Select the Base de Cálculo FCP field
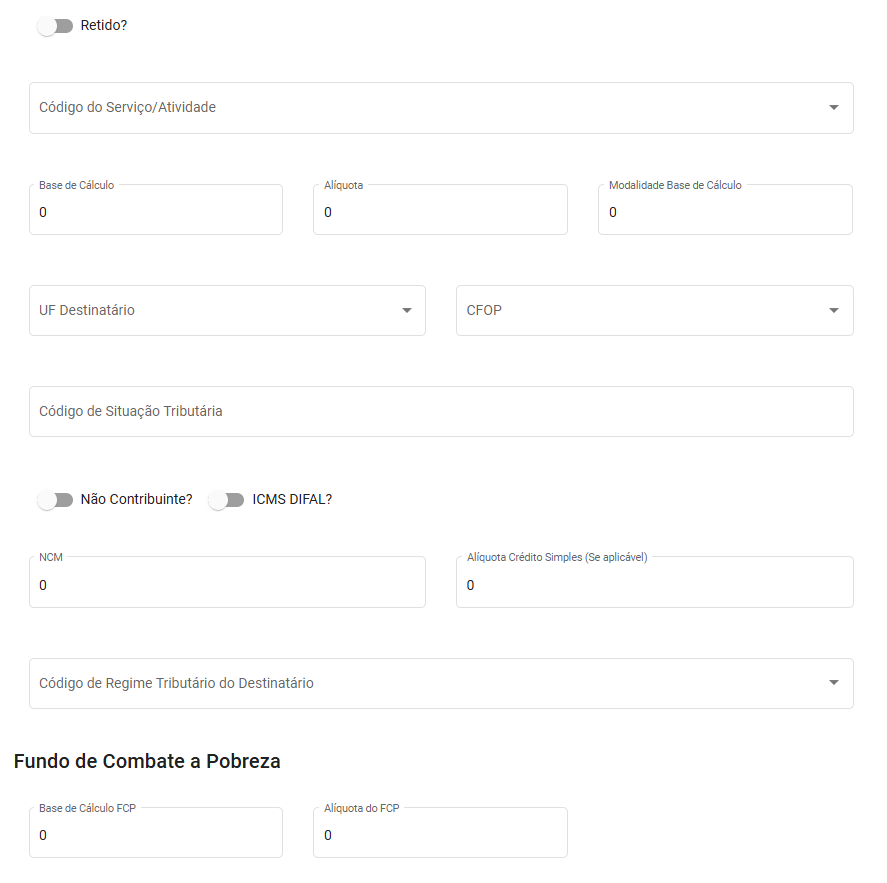The height and width of the screenshot is (883, 887). (x=155, y=835)
